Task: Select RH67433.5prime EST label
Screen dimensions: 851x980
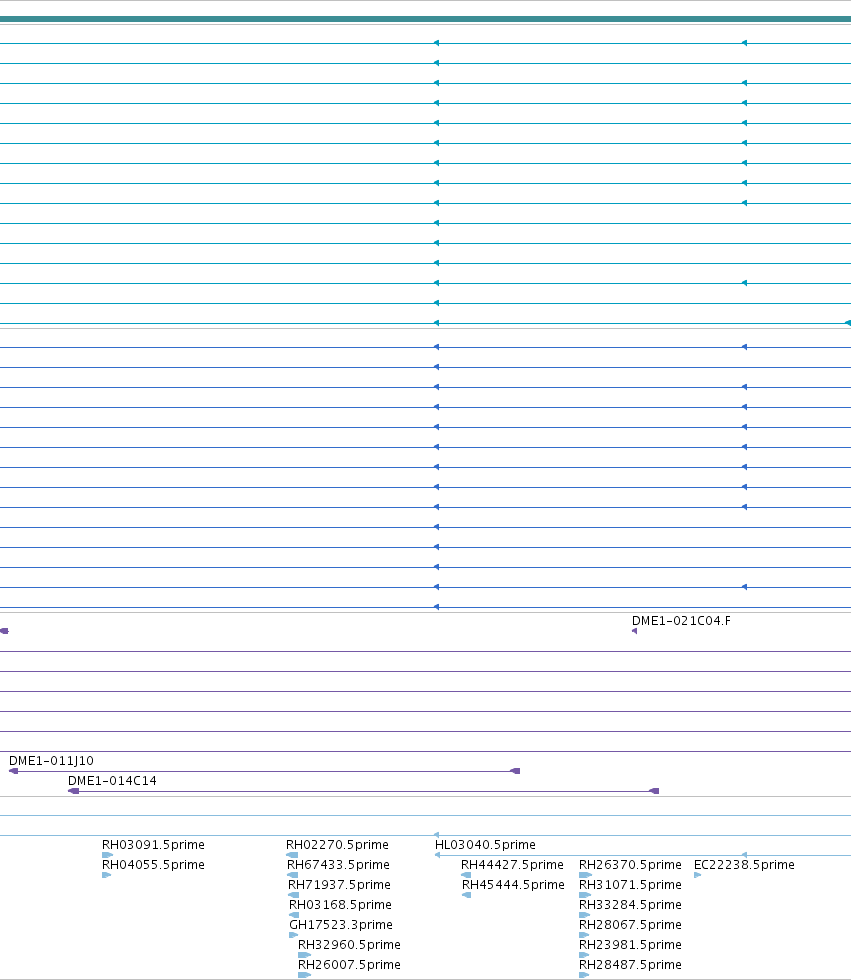Action: pyautogui.click(x=338, y=864)
